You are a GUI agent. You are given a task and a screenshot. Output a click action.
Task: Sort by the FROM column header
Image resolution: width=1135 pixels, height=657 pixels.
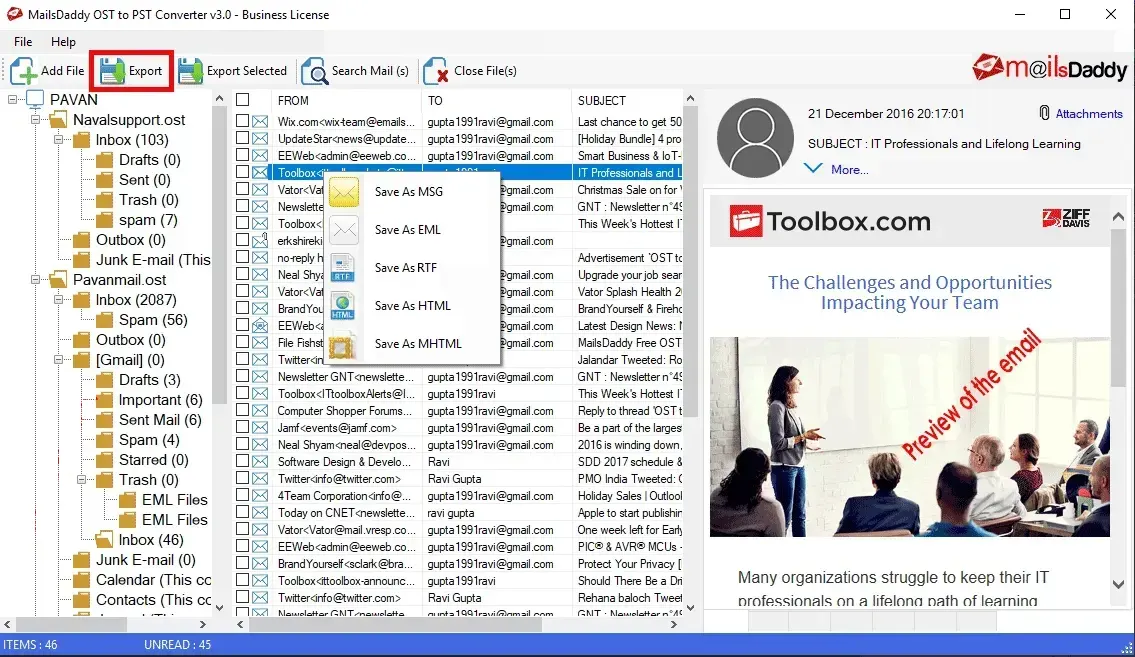click(346, 101)
